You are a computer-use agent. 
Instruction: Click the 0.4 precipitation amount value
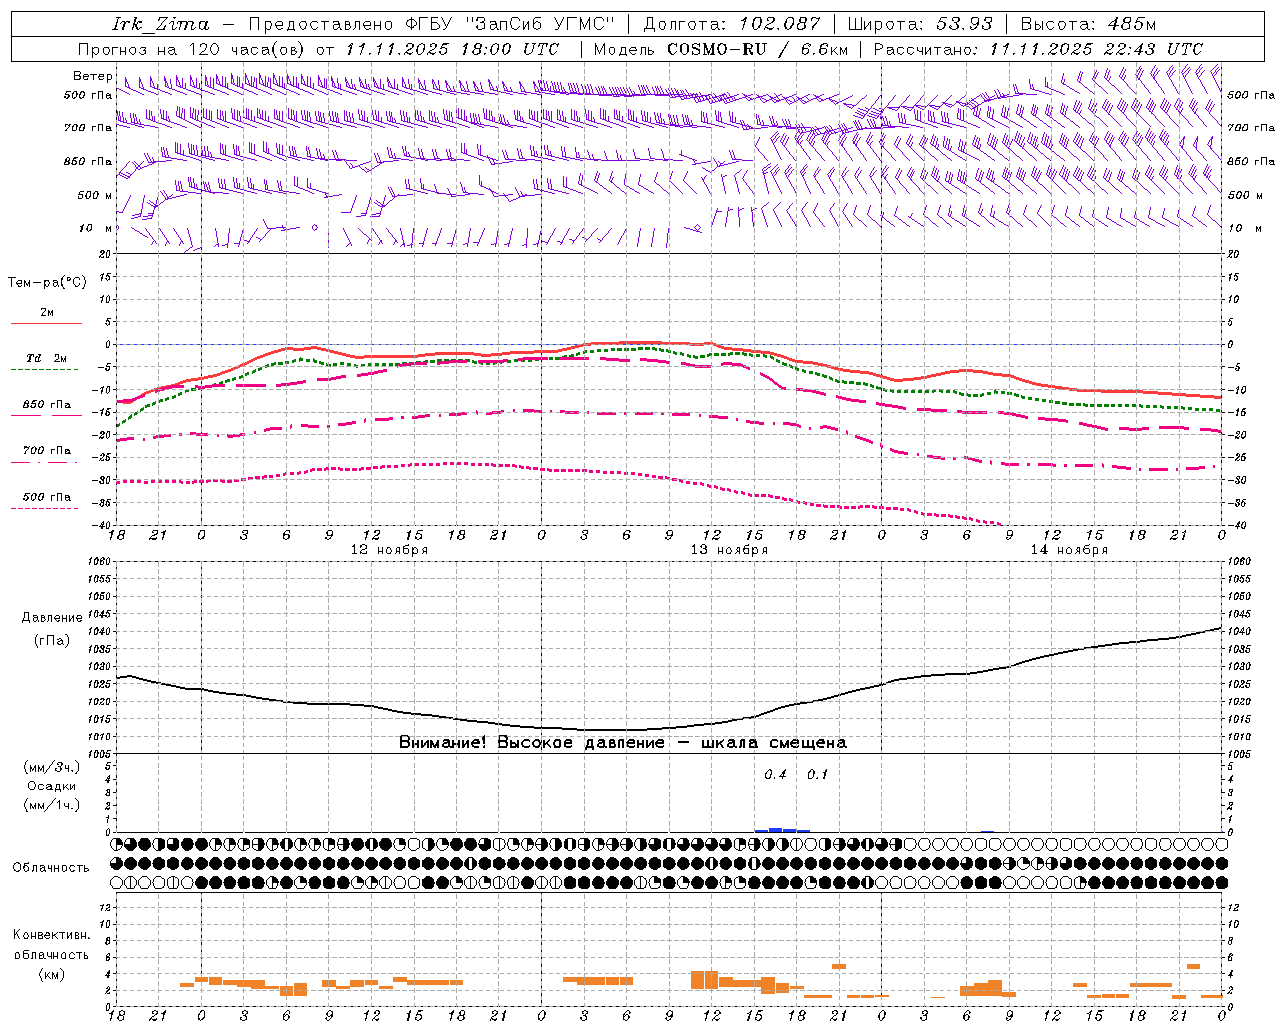tap(775, 774)
